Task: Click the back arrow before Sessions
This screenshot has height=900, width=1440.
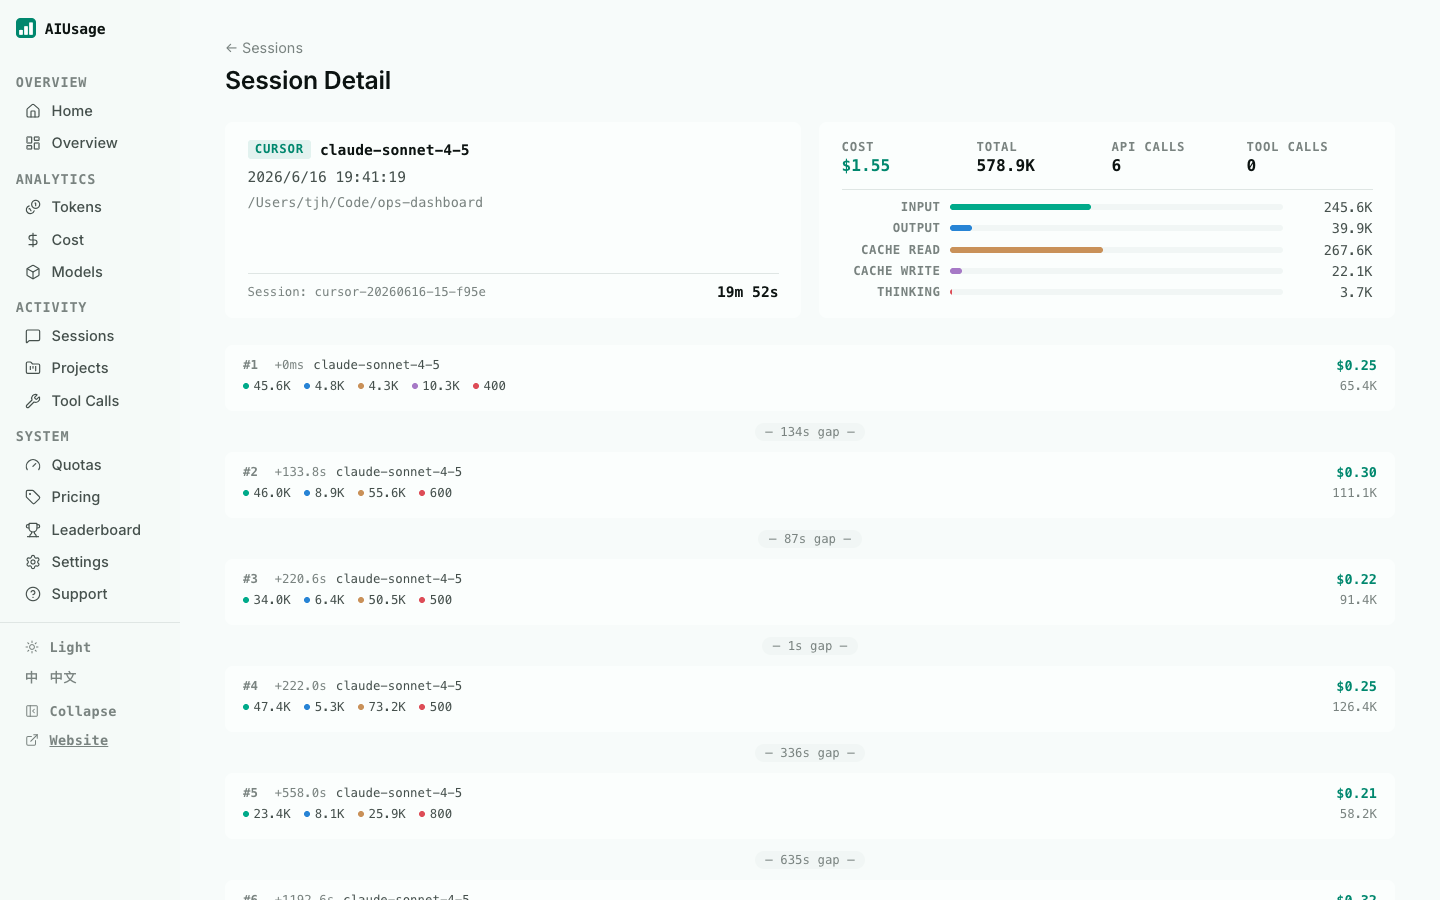Action: 231,48
